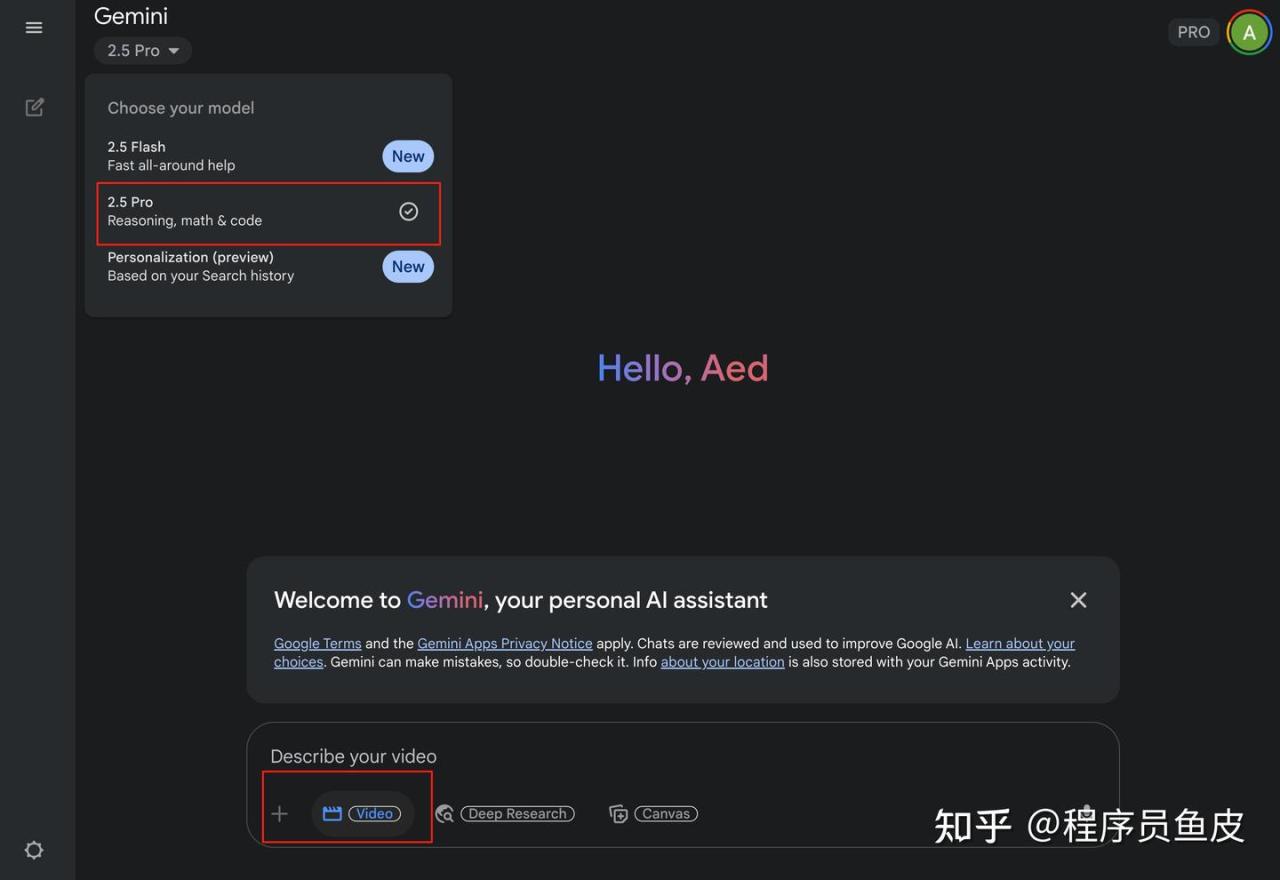Click the Choose your model heading
The height and width of the screenshot is (880, 1280).
coord(181,108)
